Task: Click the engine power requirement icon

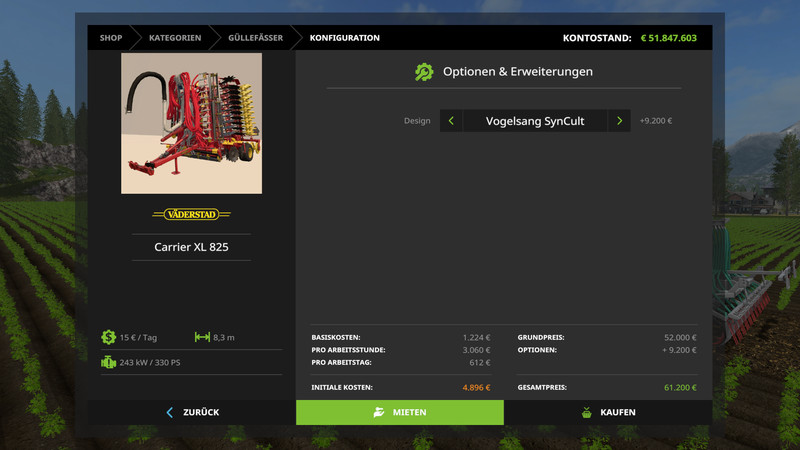Action: 108,362
